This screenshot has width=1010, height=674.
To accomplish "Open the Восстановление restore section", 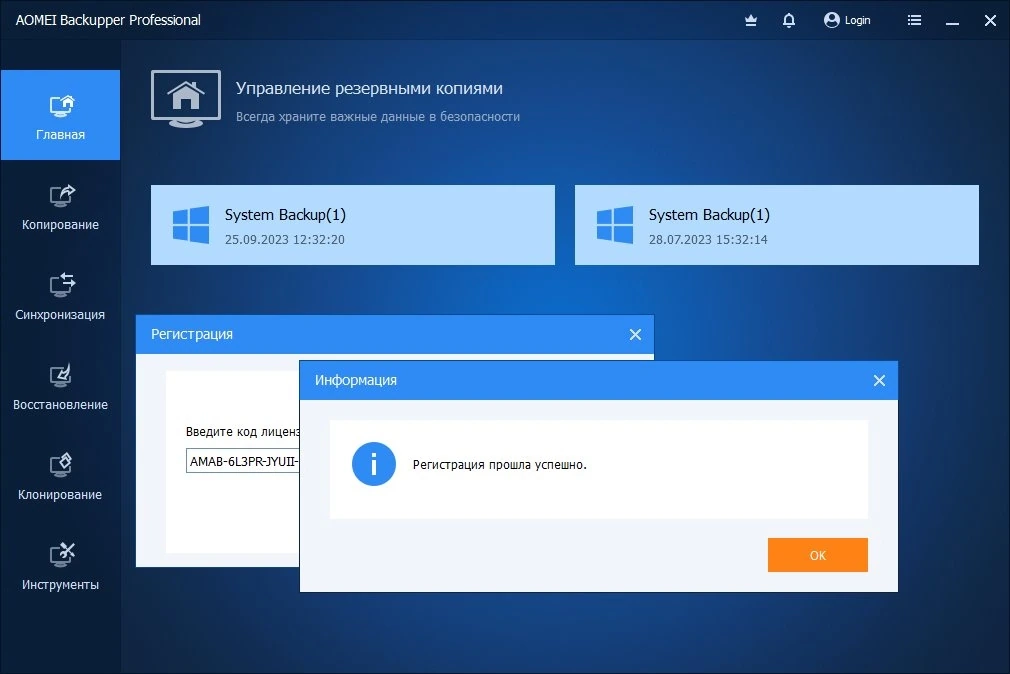I will (60, 387).
